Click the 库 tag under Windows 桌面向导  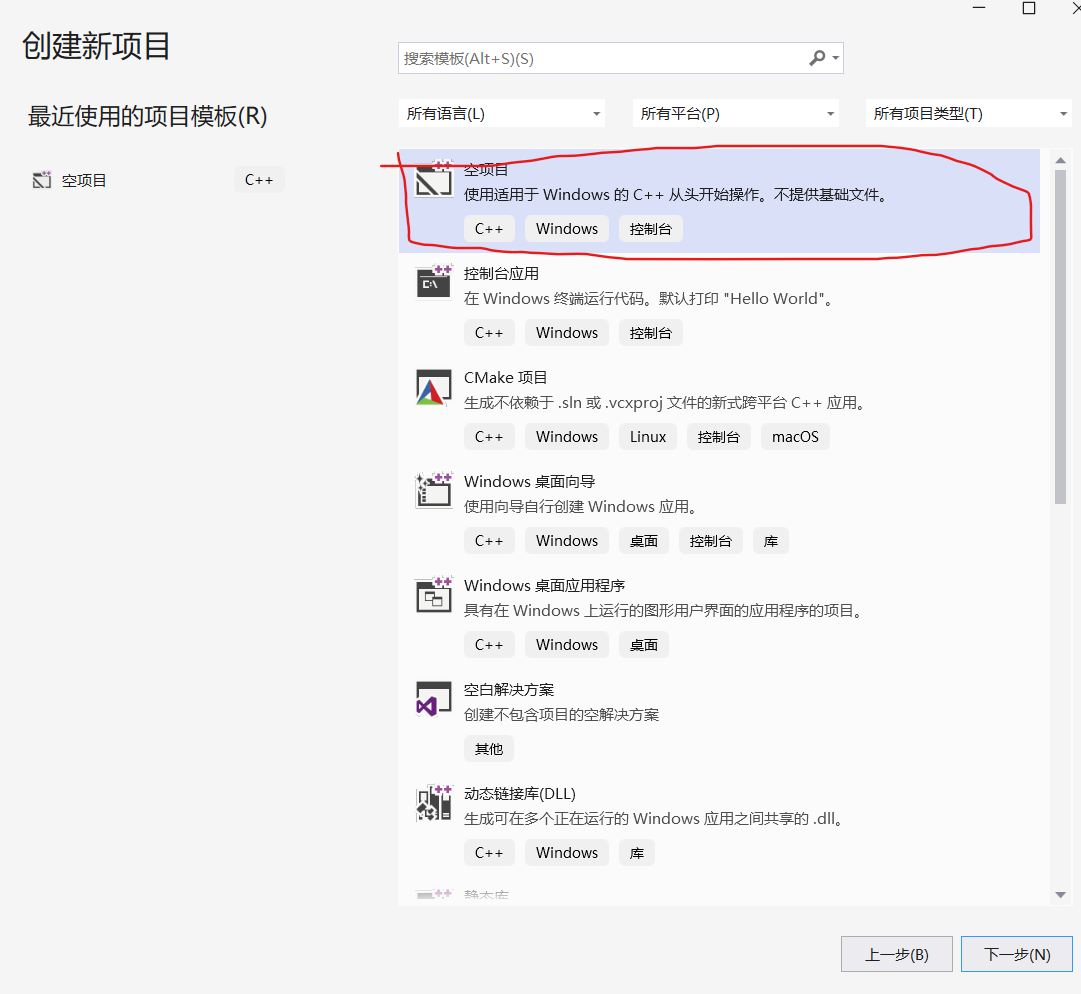tap(771, 541)
